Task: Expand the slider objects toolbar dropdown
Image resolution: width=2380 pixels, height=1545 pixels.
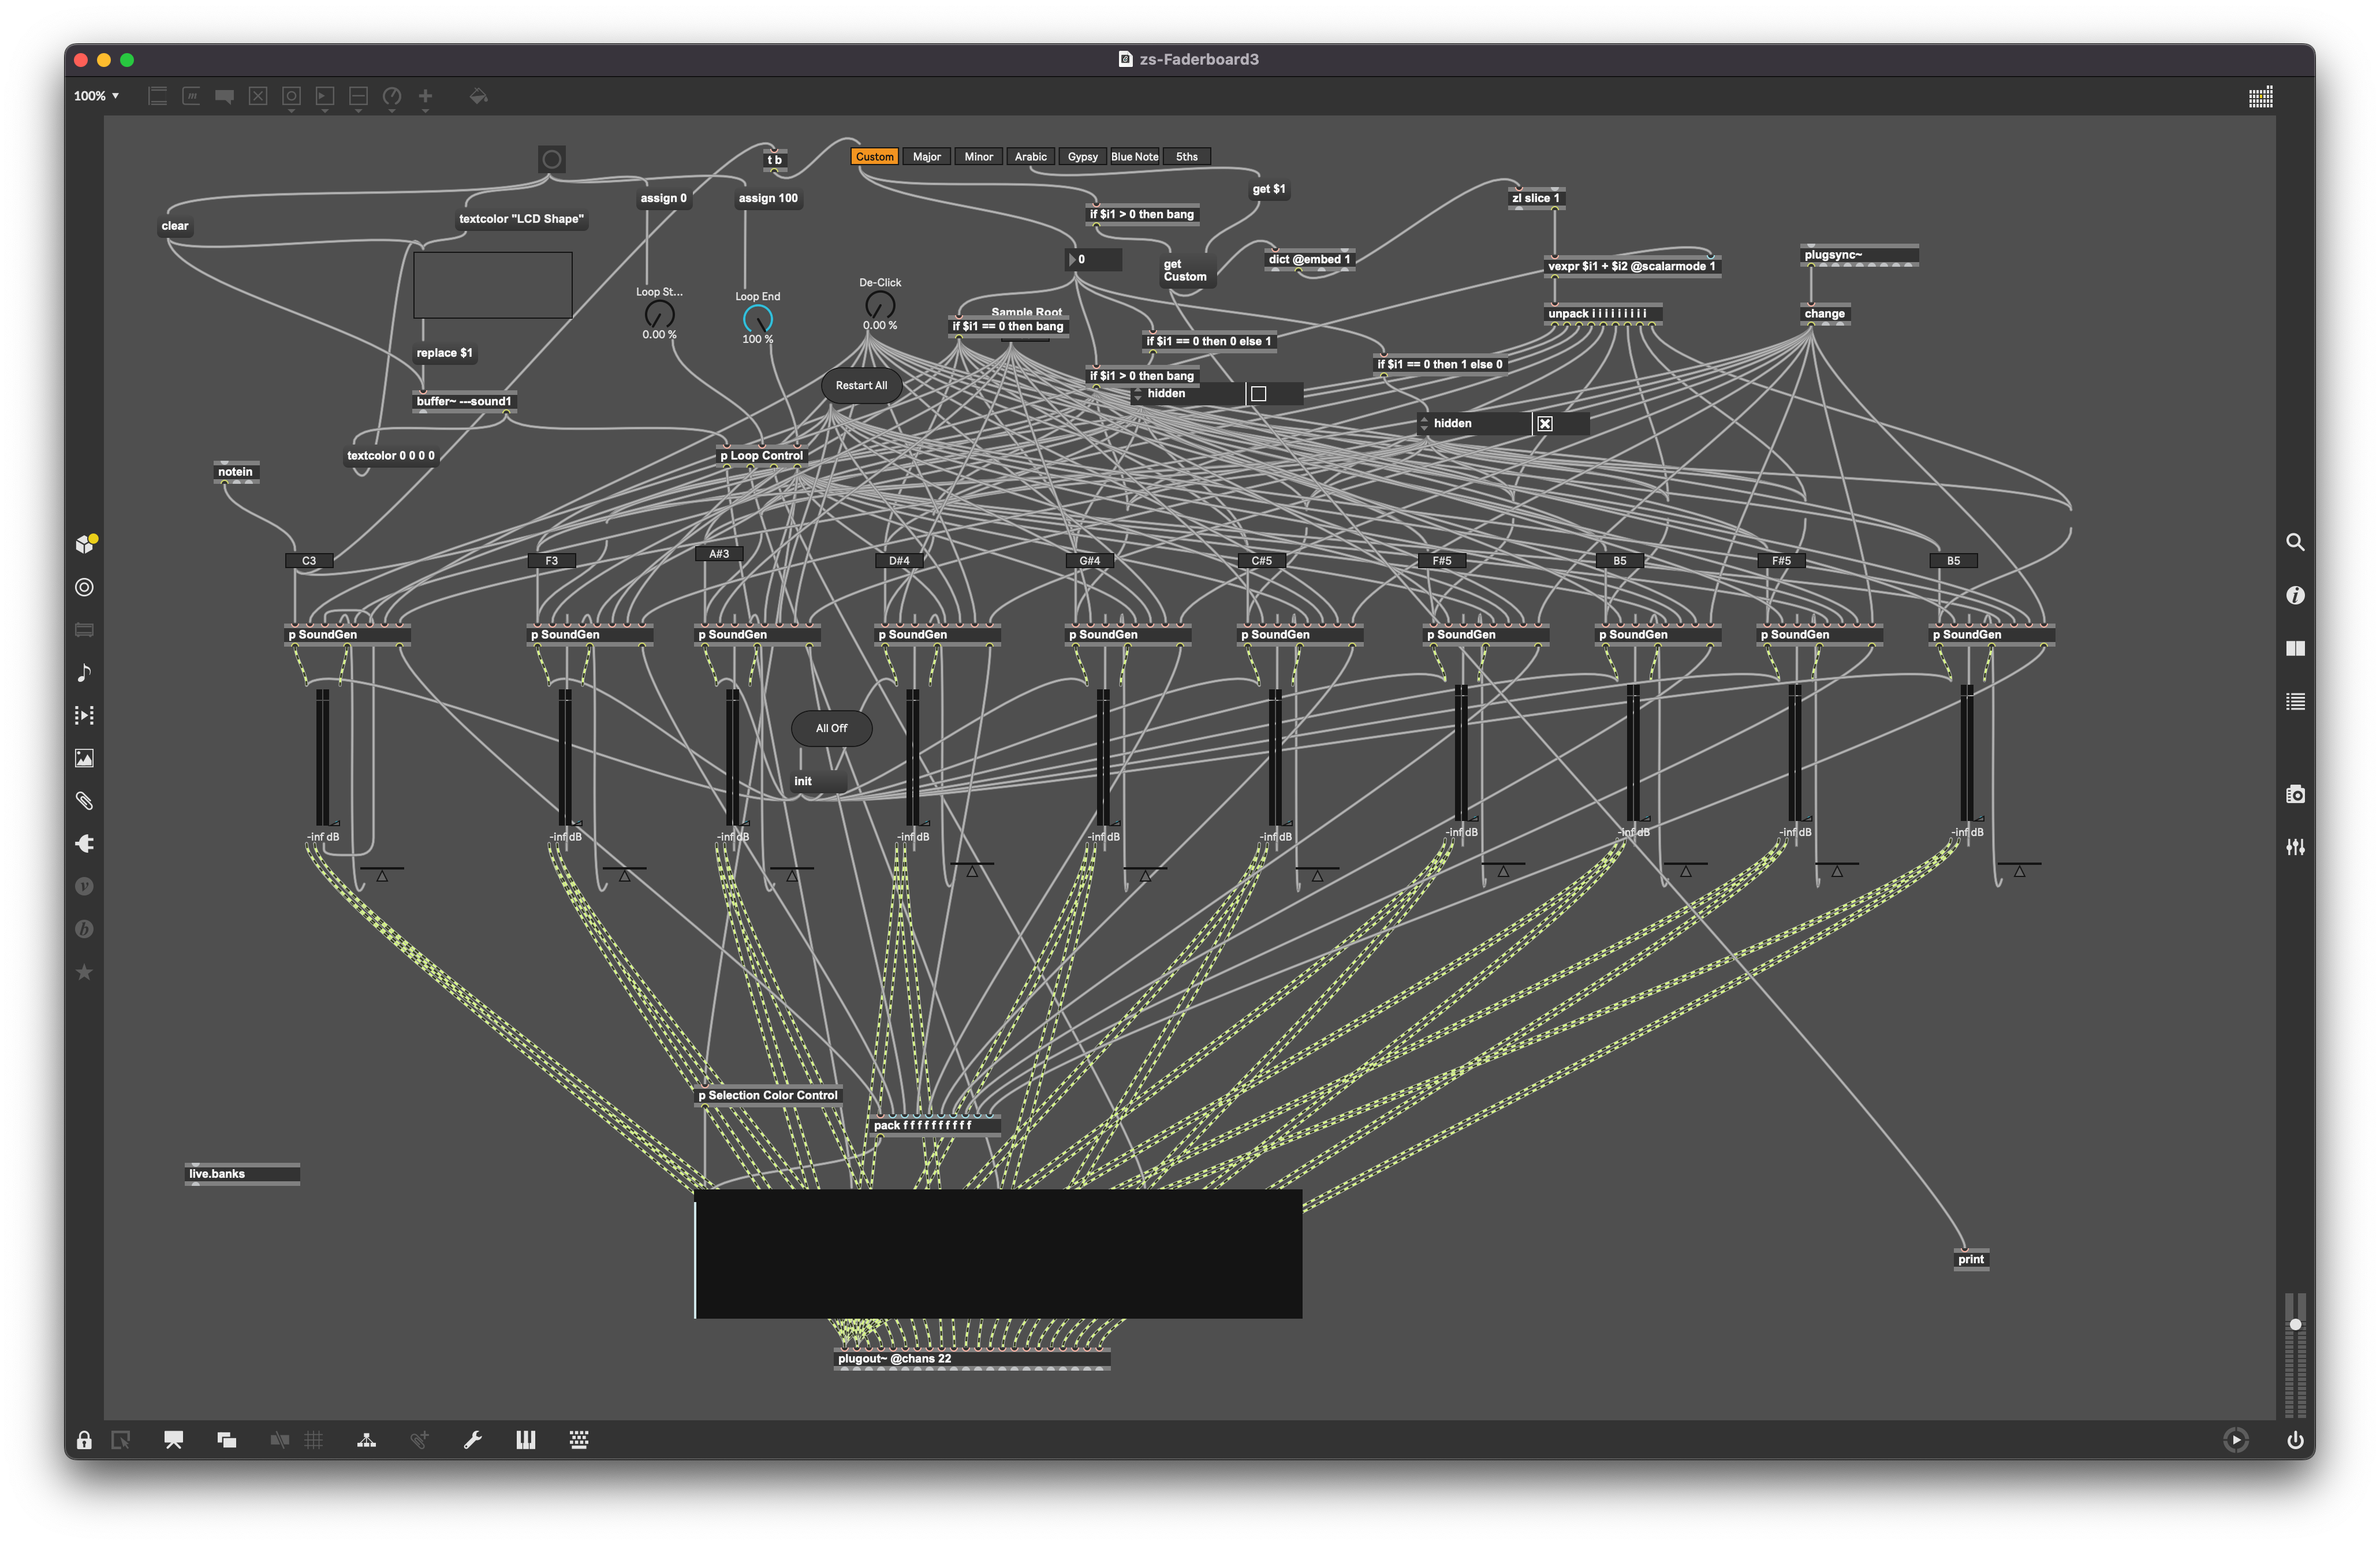Action: point(358,98)
